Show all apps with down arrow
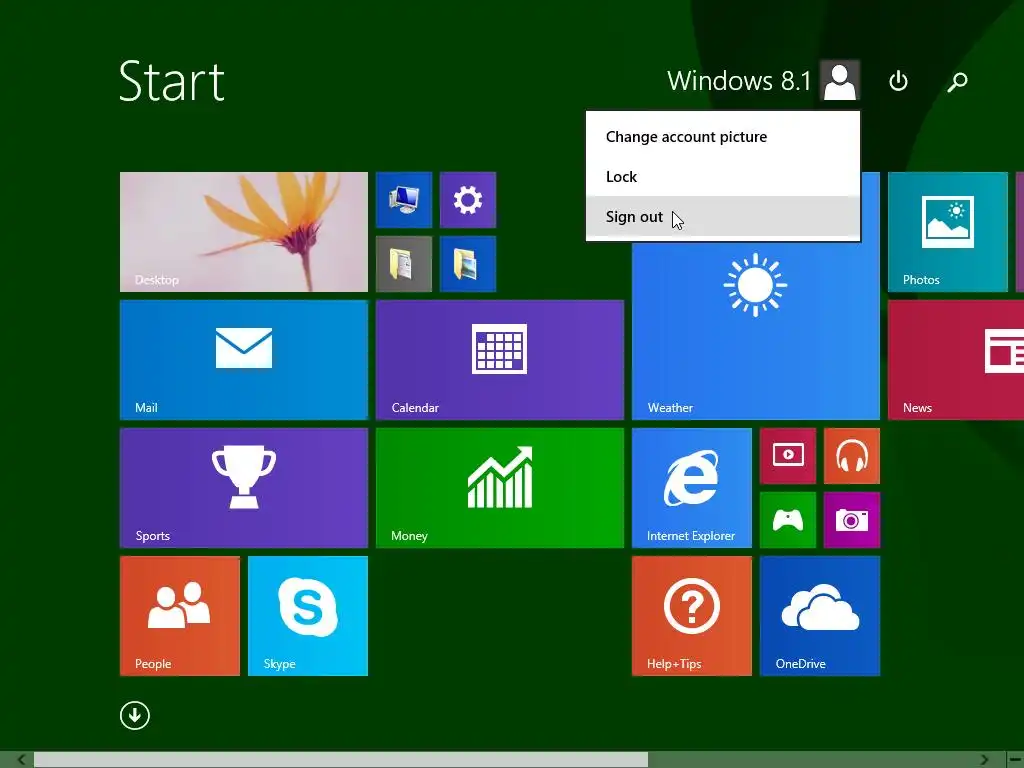This screenshot has height=768, width=1024. coord(135,715)
